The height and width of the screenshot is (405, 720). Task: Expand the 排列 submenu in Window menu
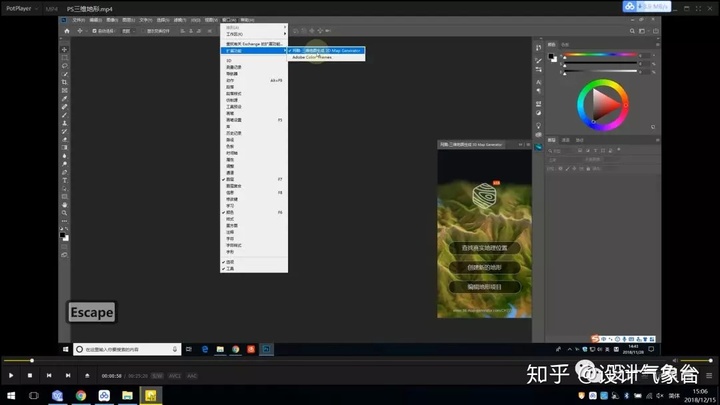[254, 28]
